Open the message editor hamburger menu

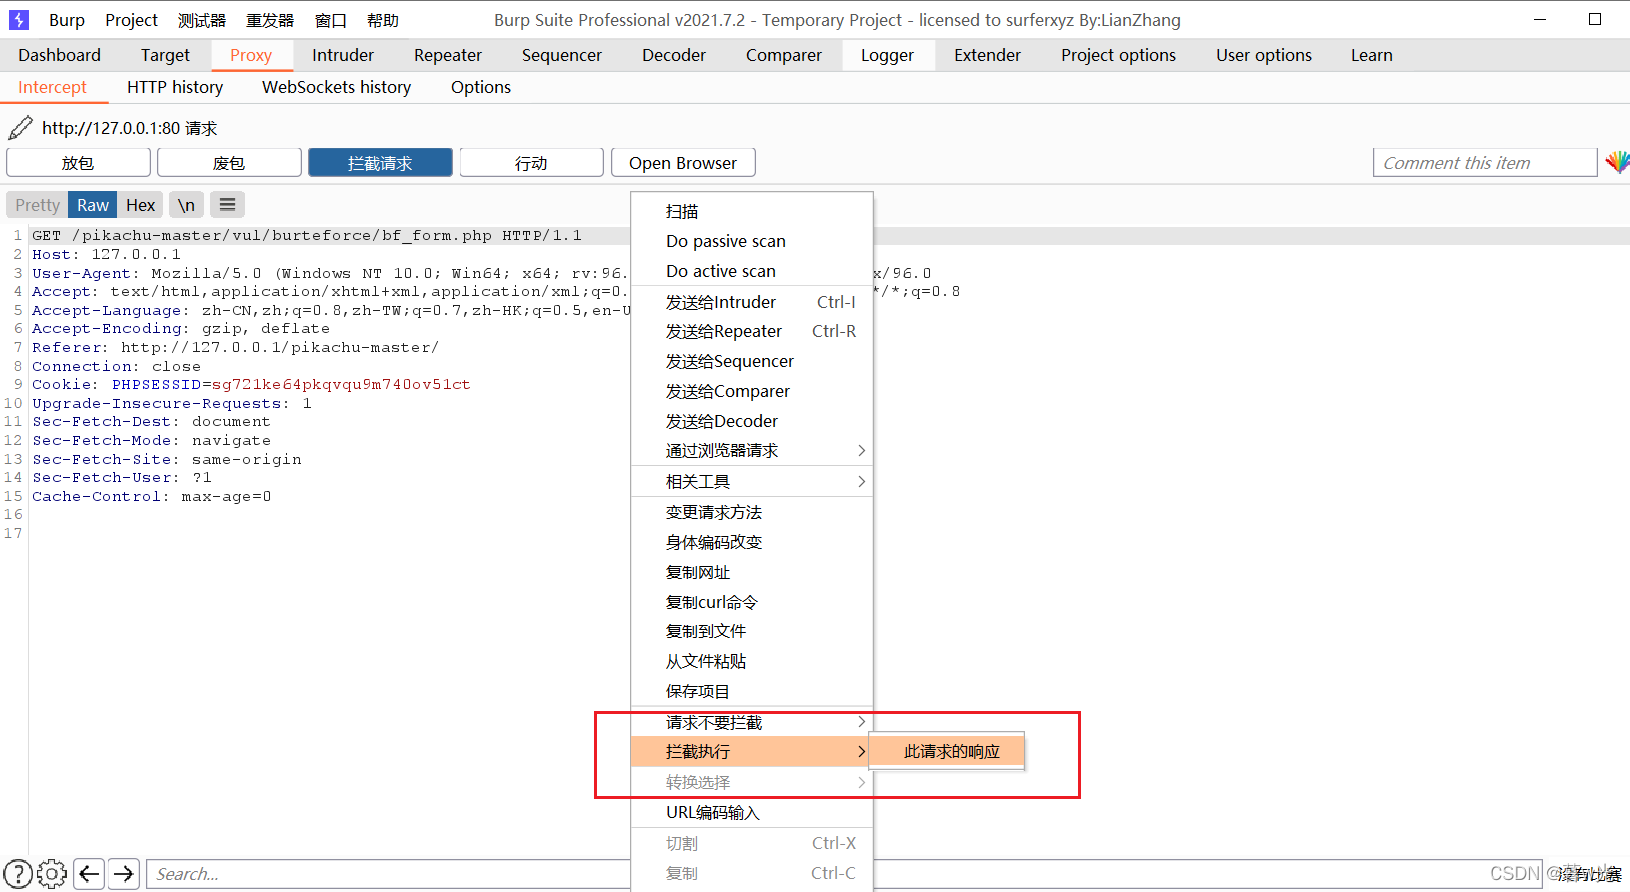[x=228, y=205]
